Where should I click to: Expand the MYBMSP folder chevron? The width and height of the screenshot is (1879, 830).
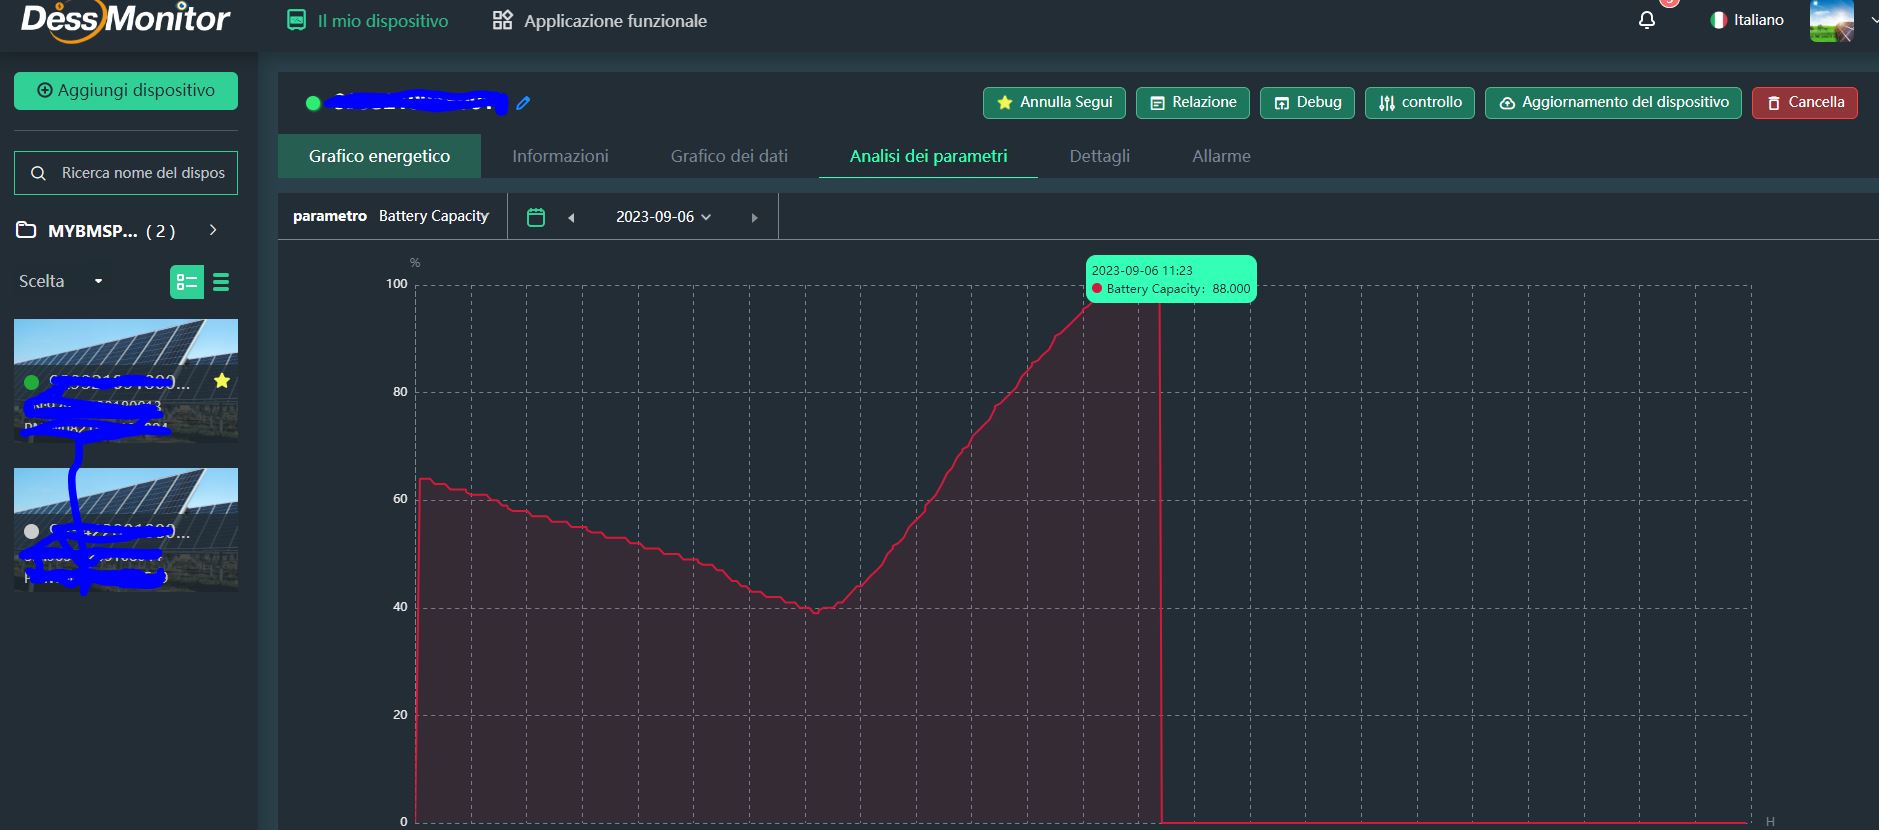[213, 230]
